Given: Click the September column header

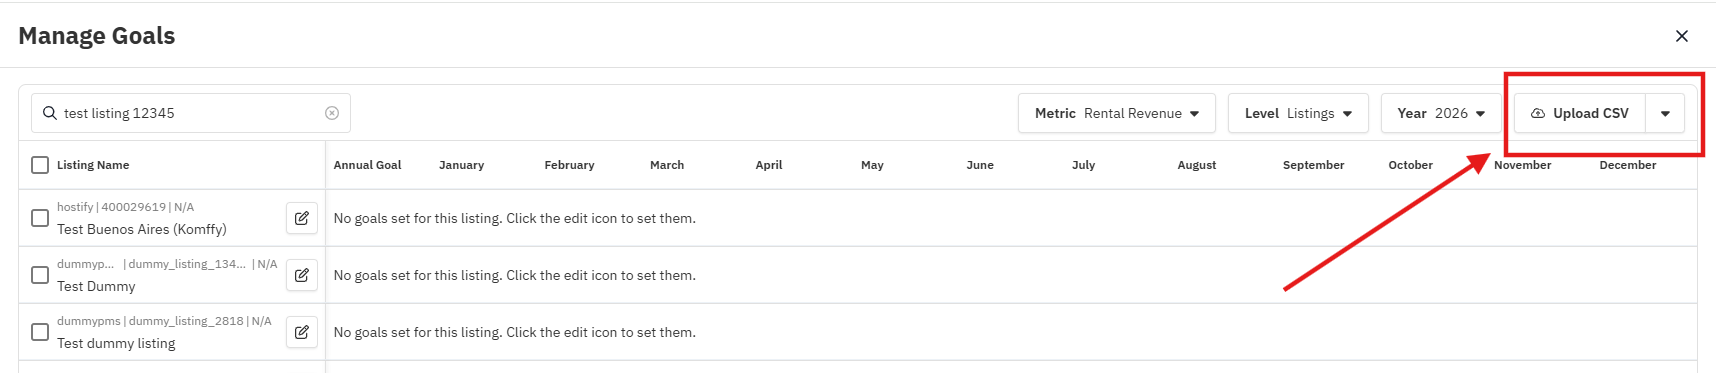Looking at the screenshot, I should [1313, 165].
